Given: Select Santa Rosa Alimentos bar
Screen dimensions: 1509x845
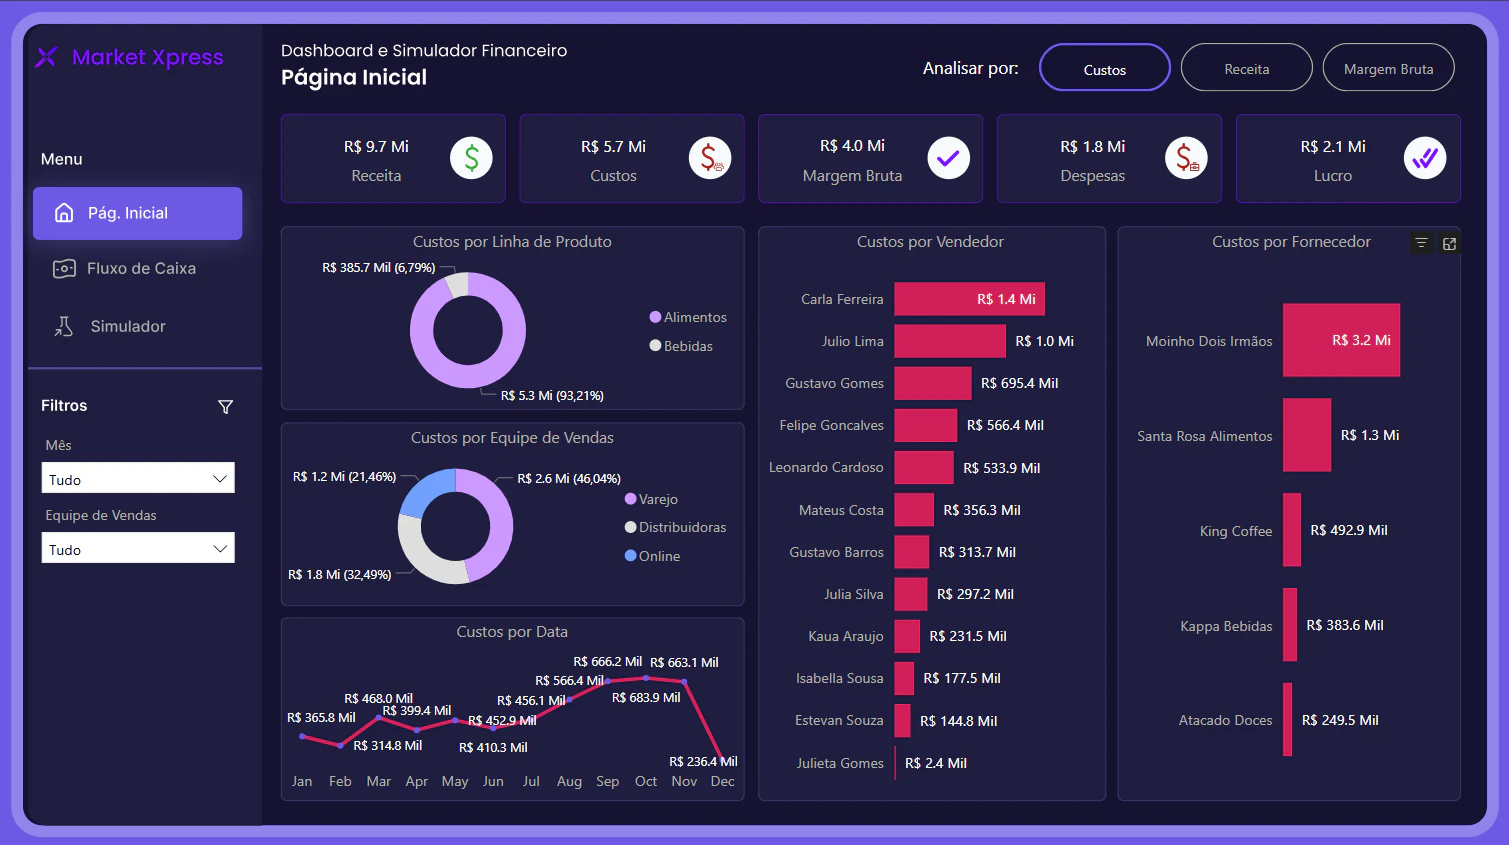Looking at the screenshot, I should pyautogui.click(x=1307, y=435).
